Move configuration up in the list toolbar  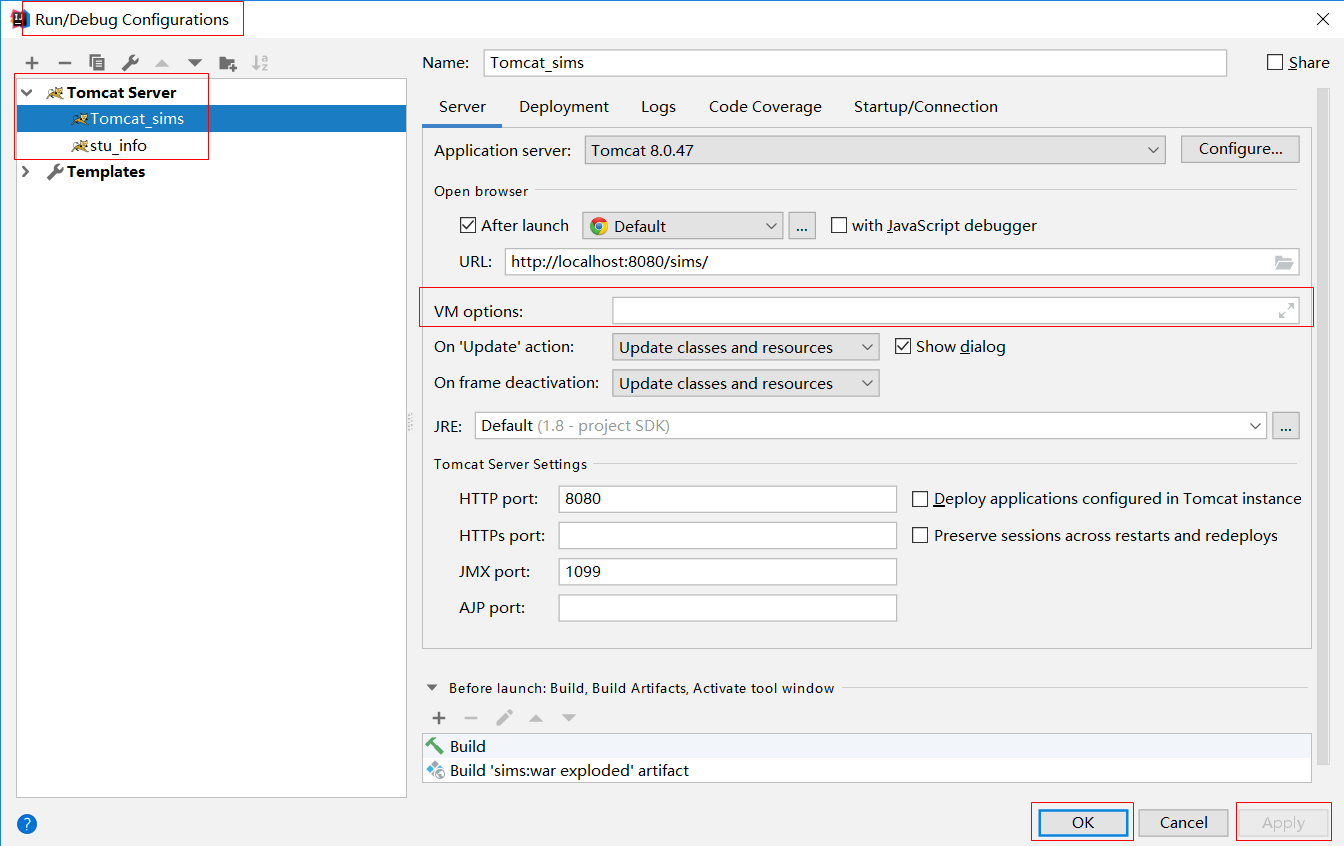coord(162,63)
